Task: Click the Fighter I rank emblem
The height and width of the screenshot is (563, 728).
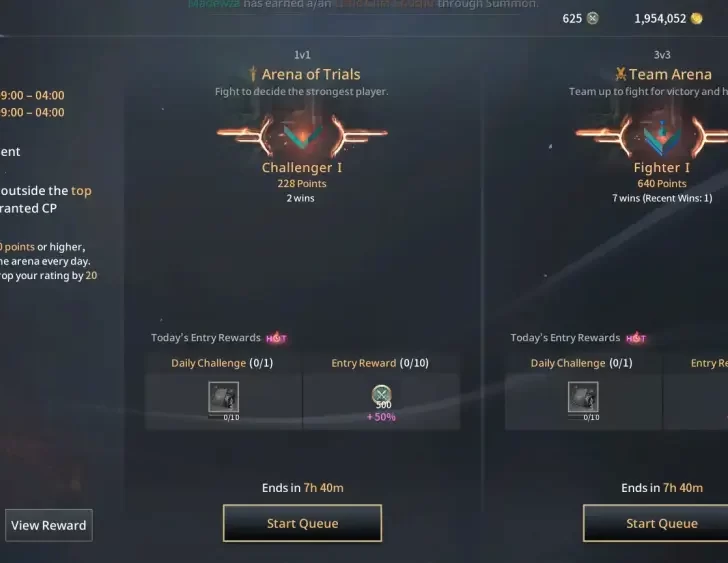Action: point(662,136)
